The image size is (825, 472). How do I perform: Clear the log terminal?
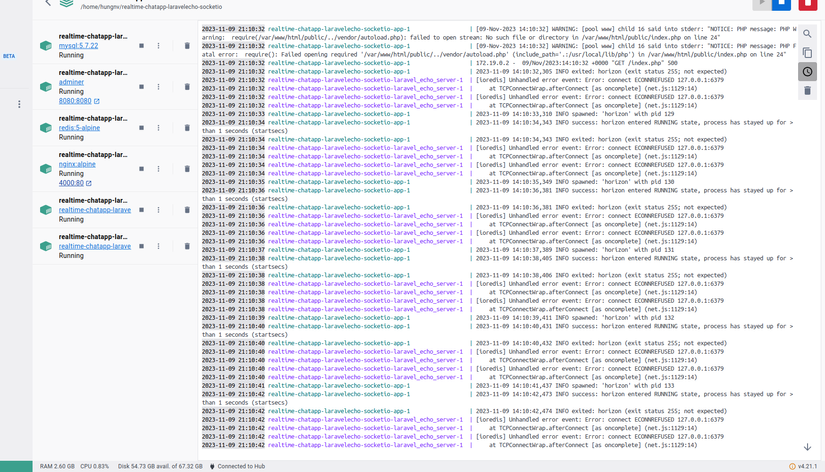pyautogui.click(x=807, y=91)
